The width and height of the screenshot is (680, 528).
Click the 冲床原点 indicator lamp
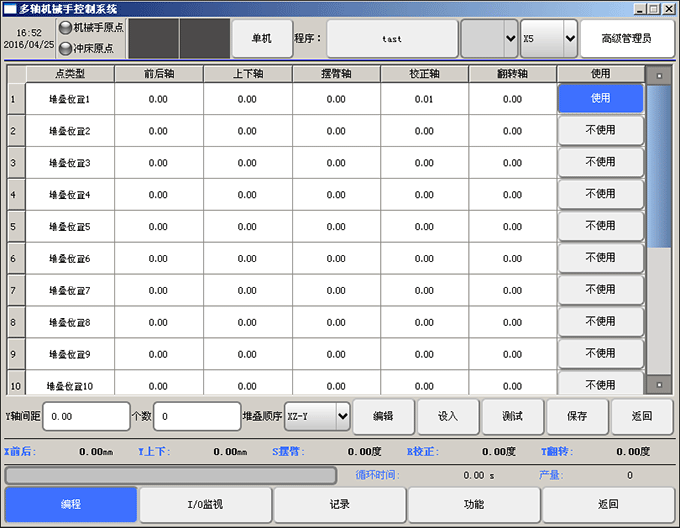click(x=66, y=48)
